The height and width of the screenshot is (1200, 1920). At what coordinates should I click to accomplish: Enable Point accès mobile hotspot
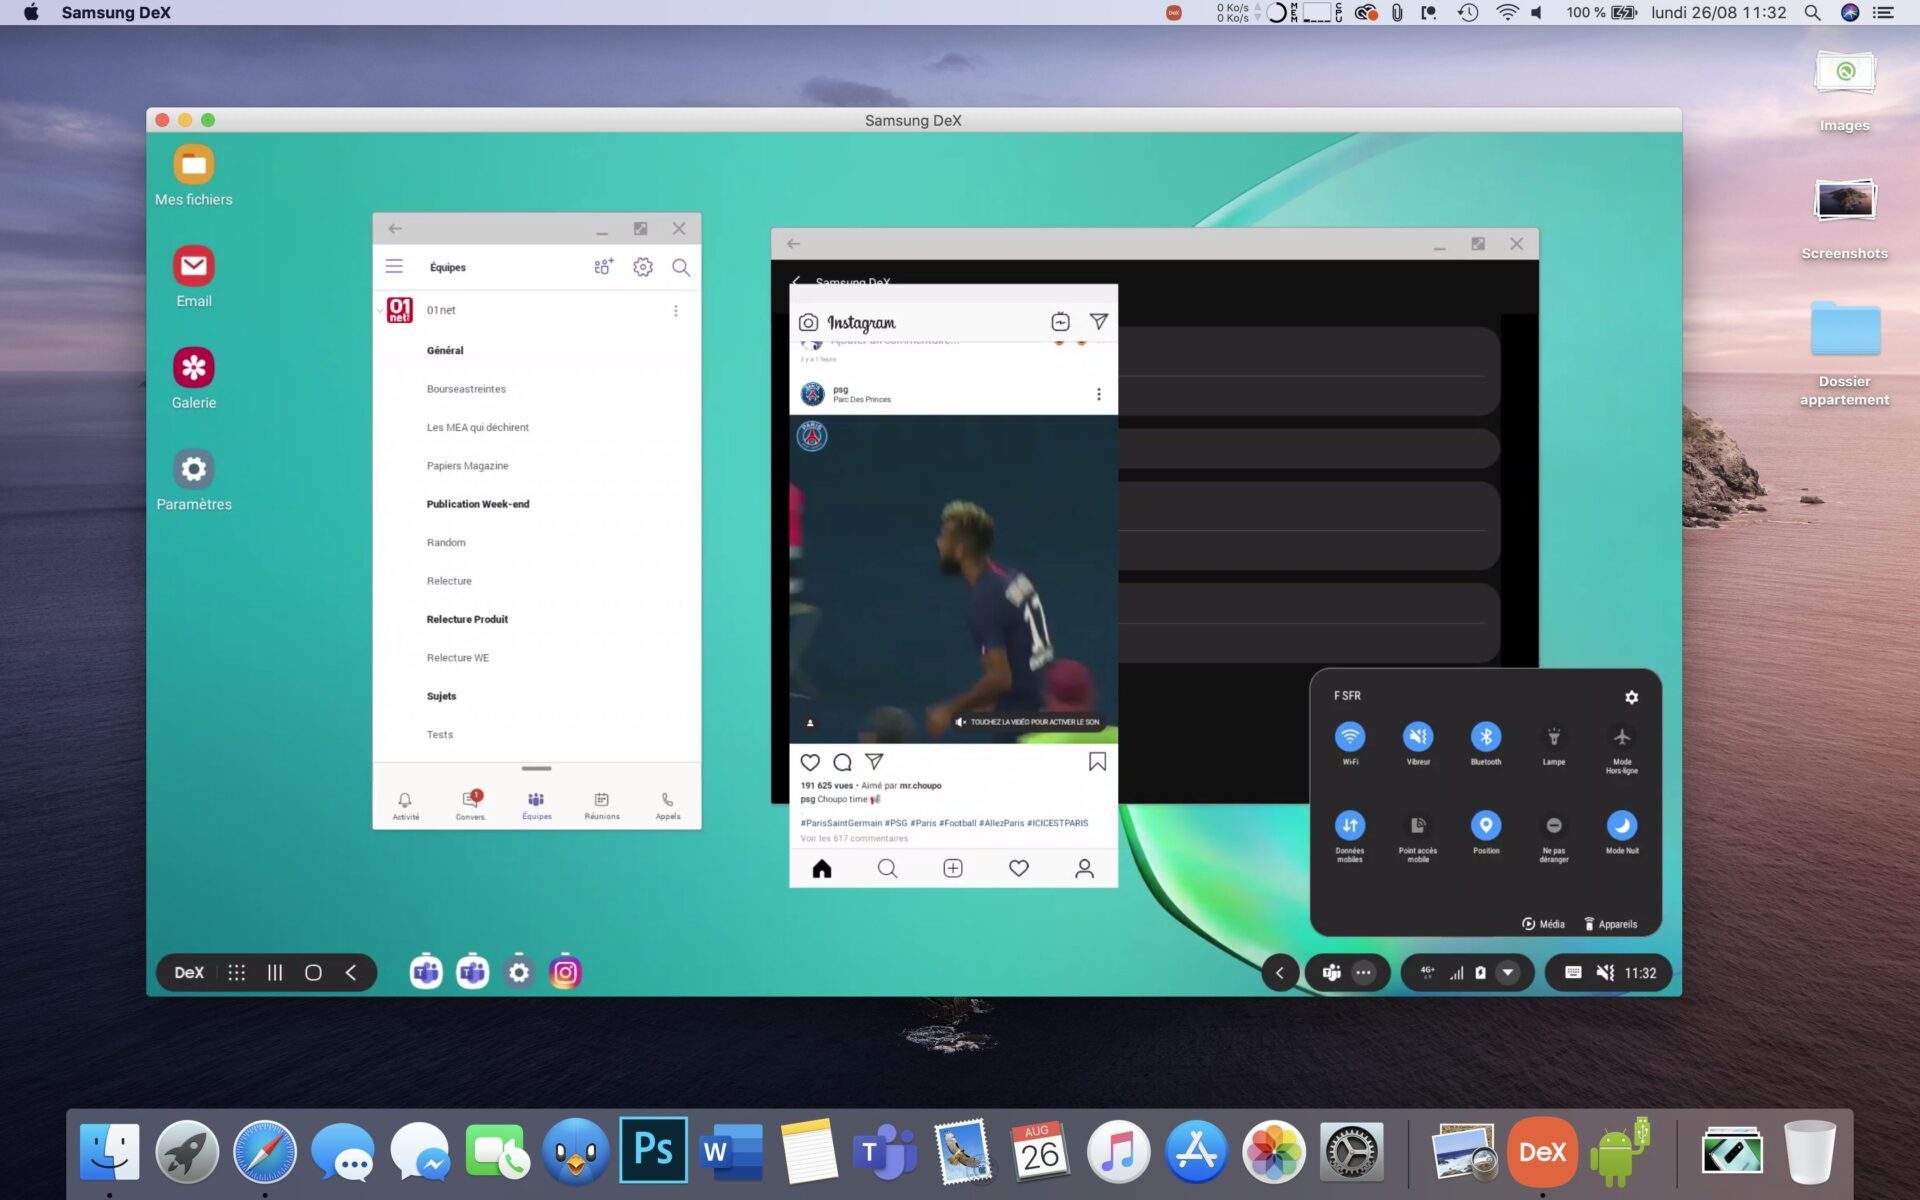click(x=1418, y=826)
